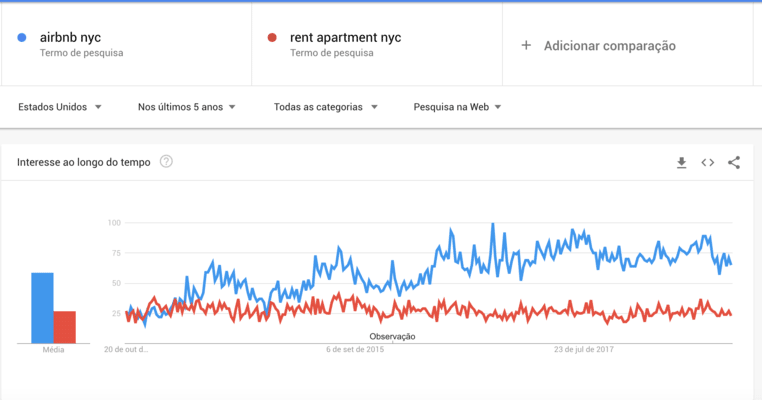
Task: Open help icon beside Interesse ao longo do tempo
Action: tap(166, 162)
